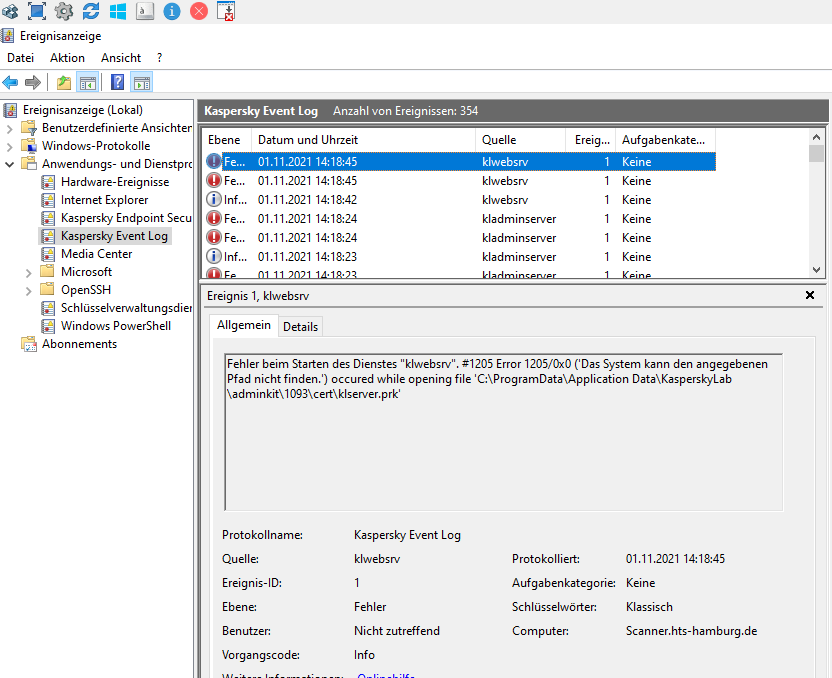
Task: Click scroll-down arrow of event list
Action: click(x=817, y=270)
